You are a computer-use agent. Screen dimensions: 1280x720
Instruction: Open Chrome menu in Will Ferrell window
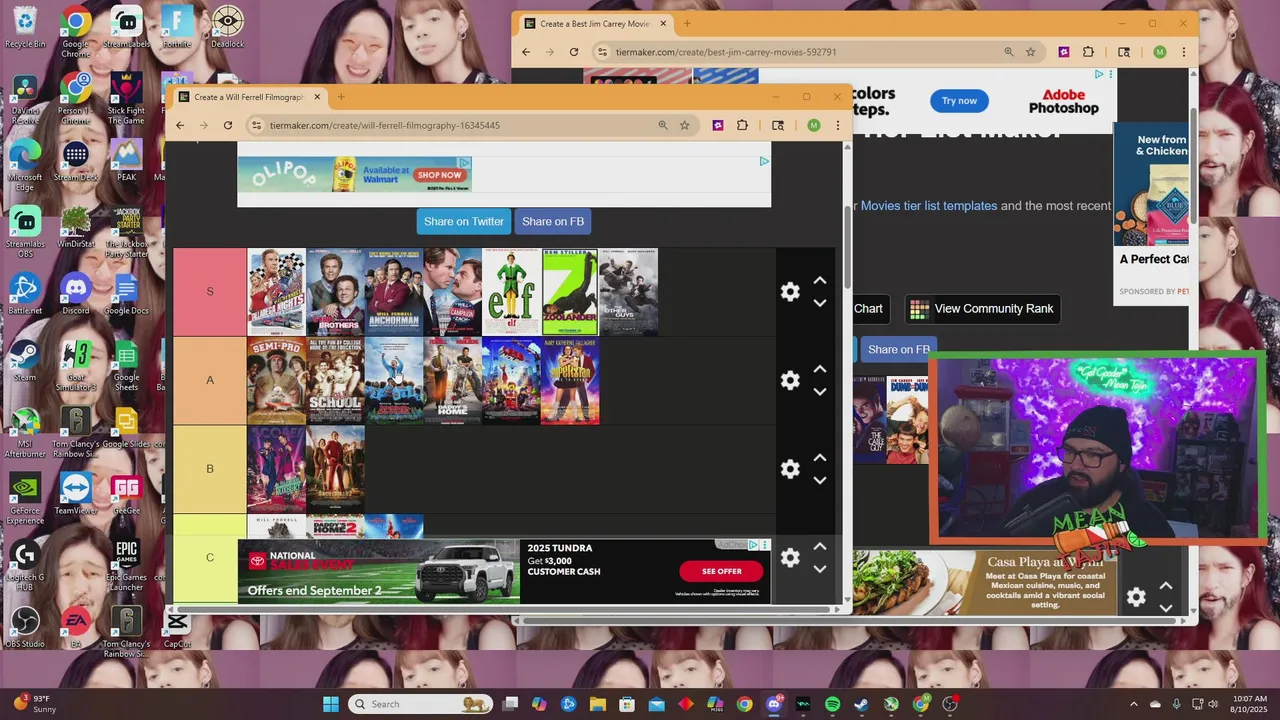point(838,125)
